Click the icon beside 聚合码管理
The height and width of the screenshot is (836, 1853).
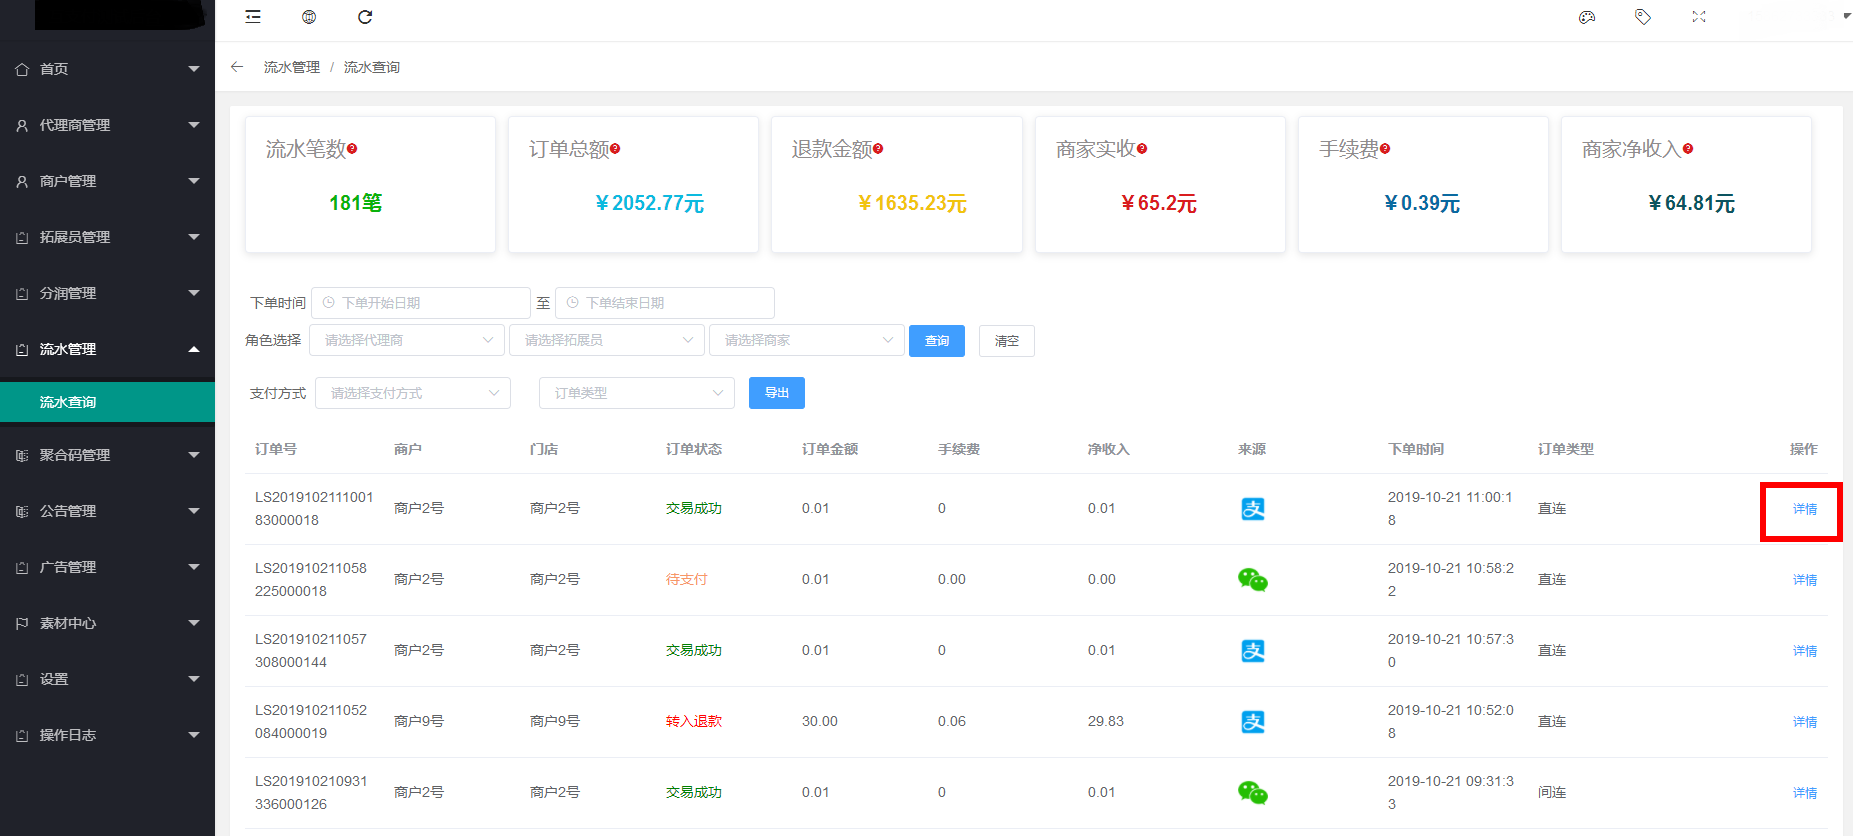click(22, 455)
